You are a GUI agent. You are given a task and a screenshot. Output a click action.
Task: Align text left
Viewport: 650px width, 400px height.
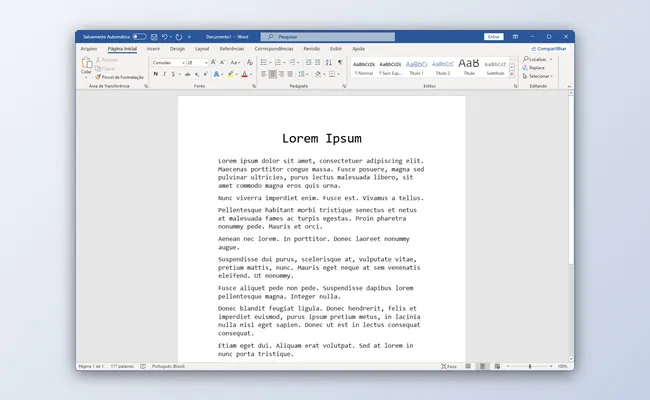pyautogui.click(x=264, y=74)
